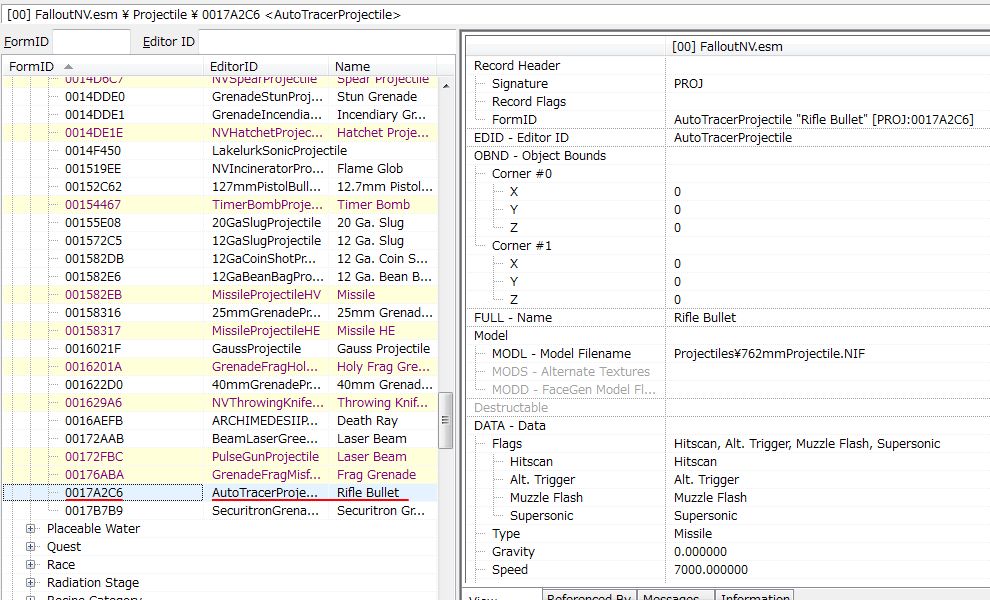Click the Type value Missile
990x600 pixels.
[x=693, y=534]
